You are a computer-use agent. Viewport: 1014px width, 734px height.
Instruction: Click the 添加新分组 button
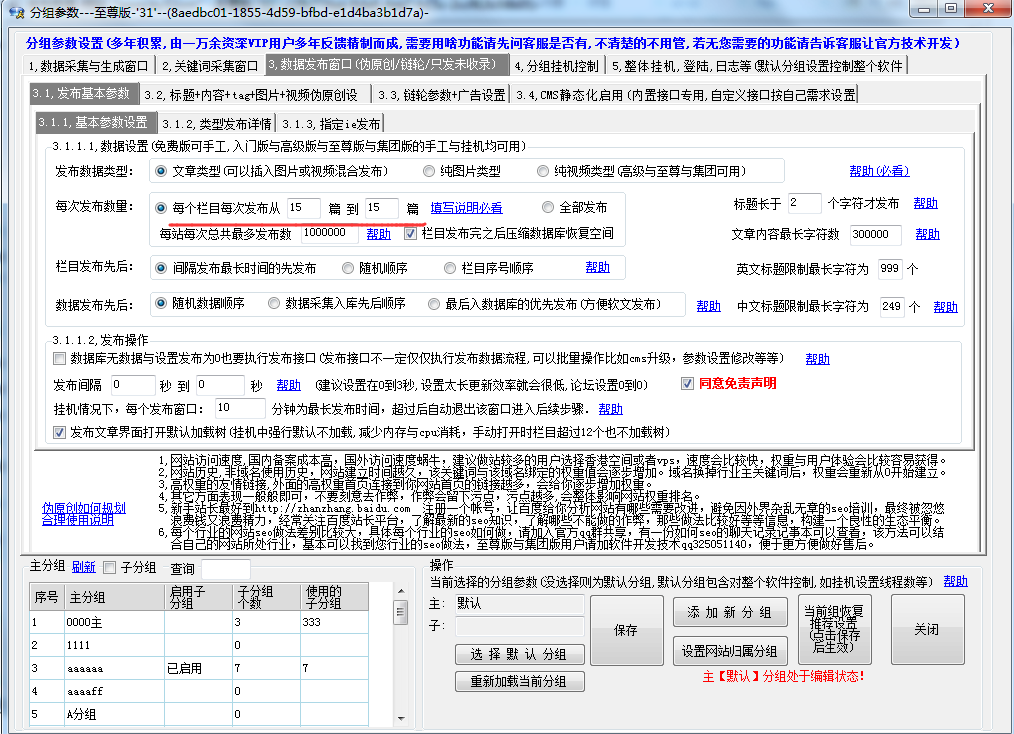[731, 612]
